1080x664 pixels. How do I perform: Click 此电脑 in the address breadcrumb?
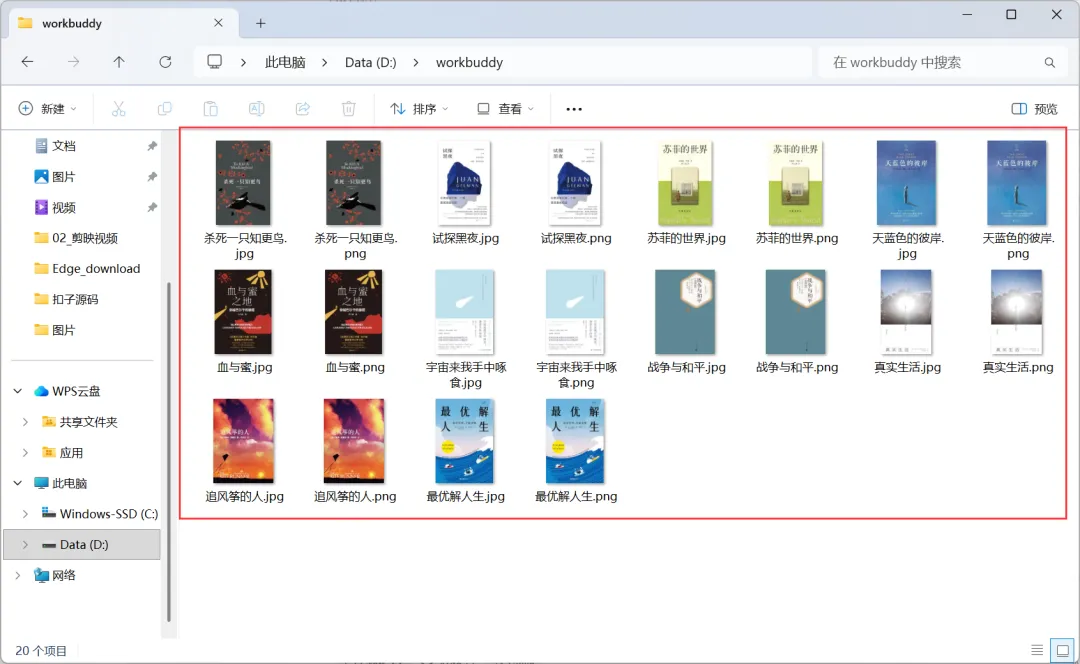pyautogui.click(x=285, y=63)
